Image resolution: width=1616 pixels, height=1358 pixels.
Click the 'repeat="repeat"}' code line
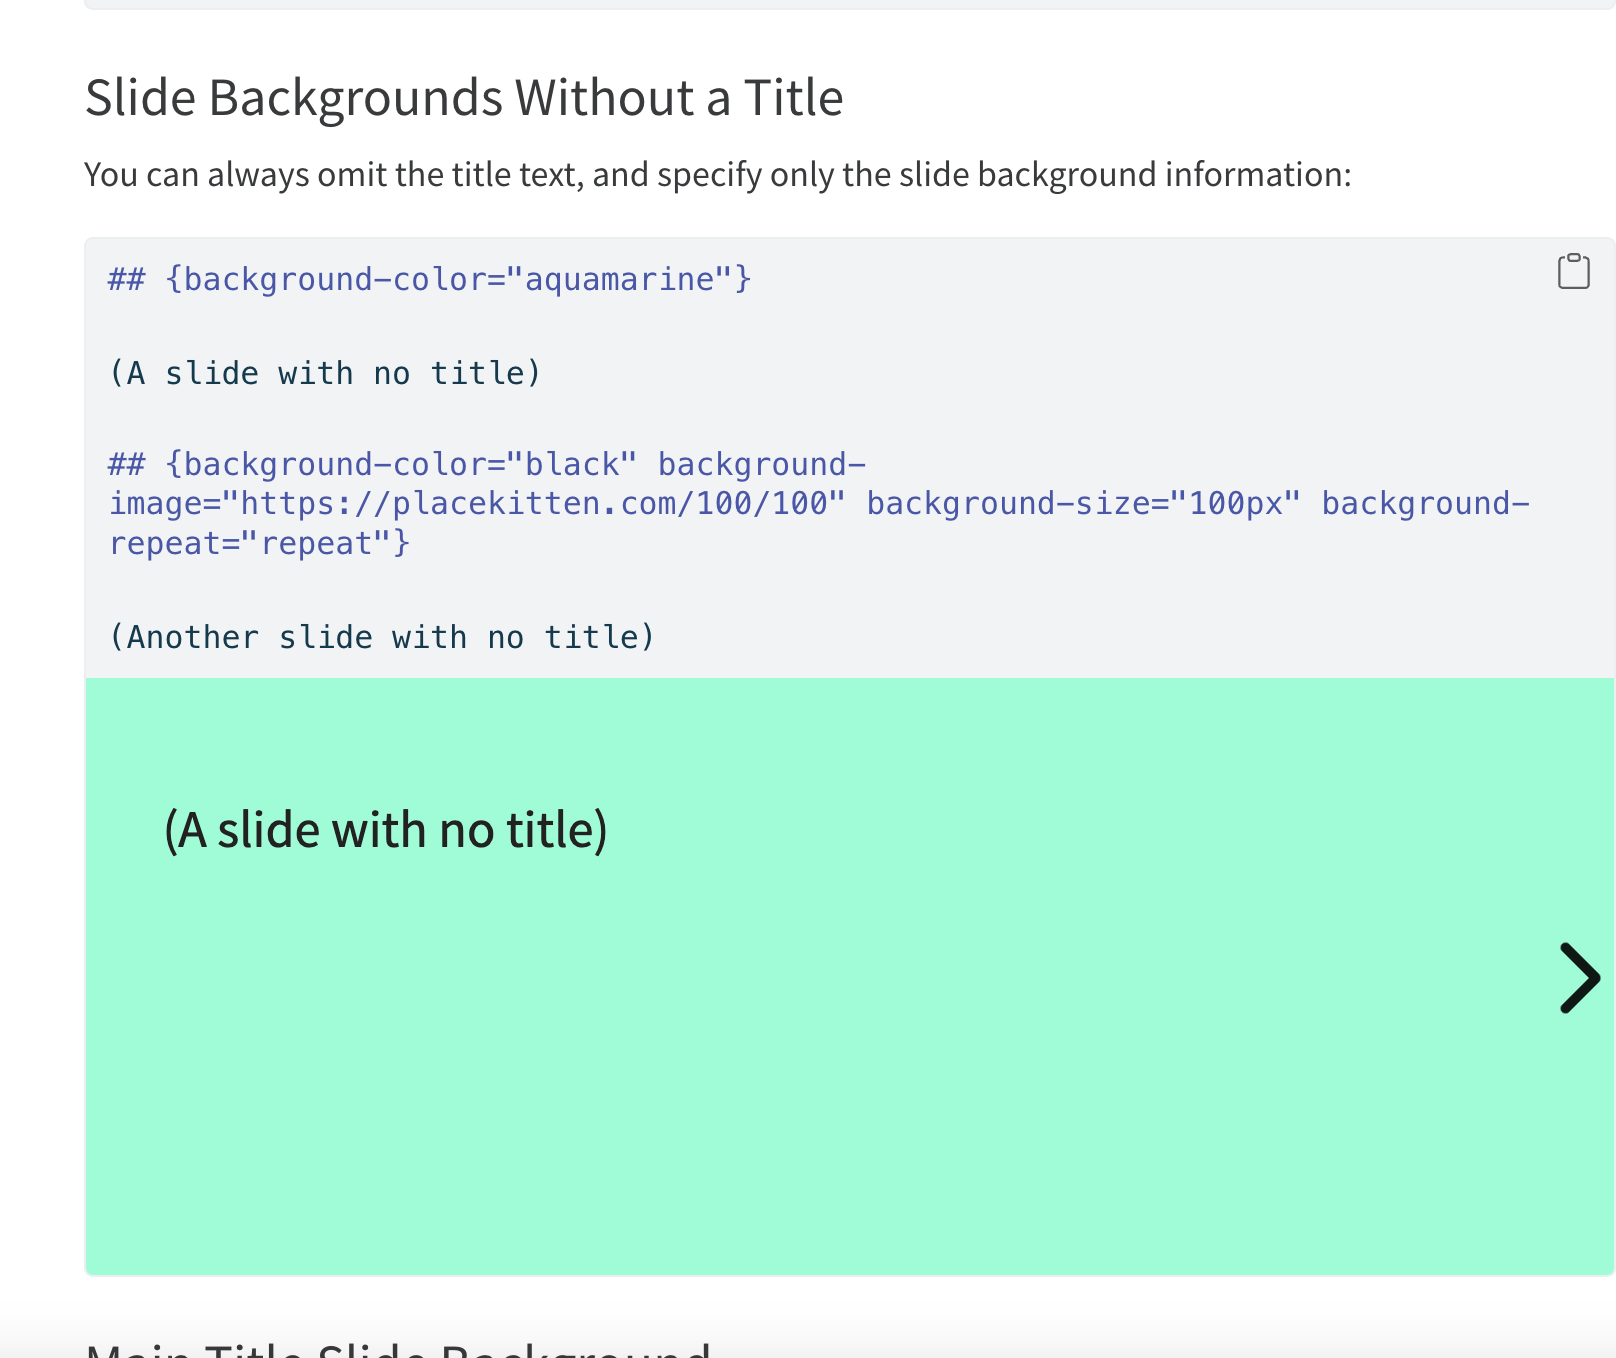click(x=259, y=543)
